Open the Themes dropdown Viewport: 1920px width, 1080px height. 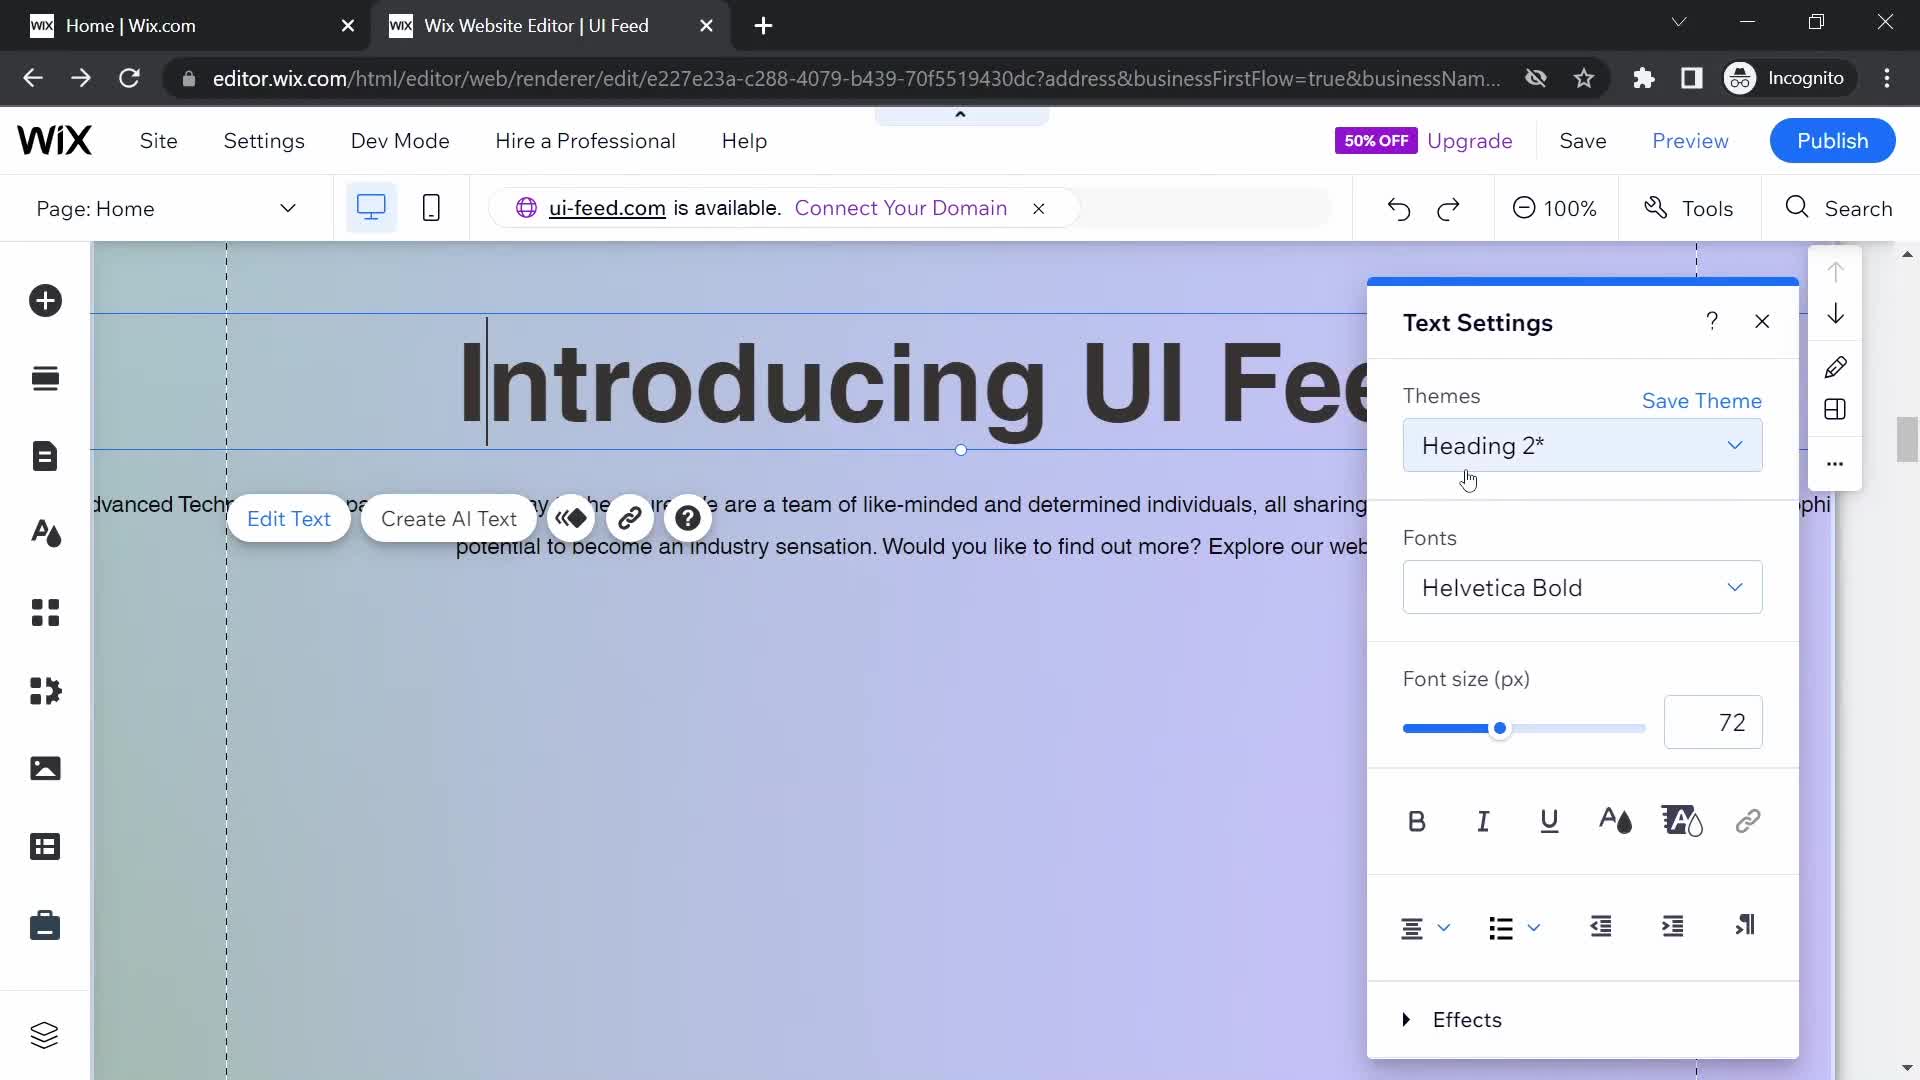coord(1581,446)
